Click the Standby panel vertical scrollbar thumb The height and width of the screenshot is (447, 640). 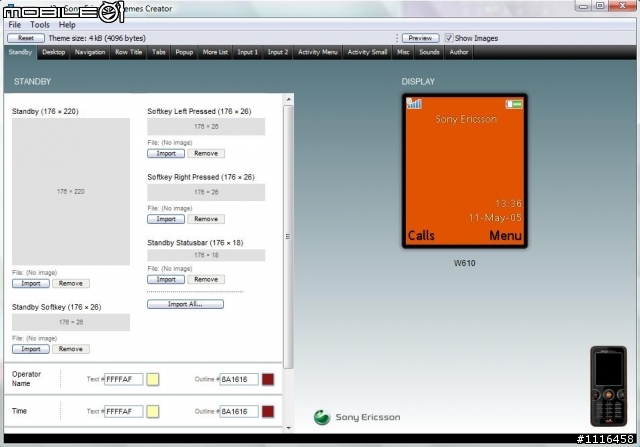pos(288,237)
